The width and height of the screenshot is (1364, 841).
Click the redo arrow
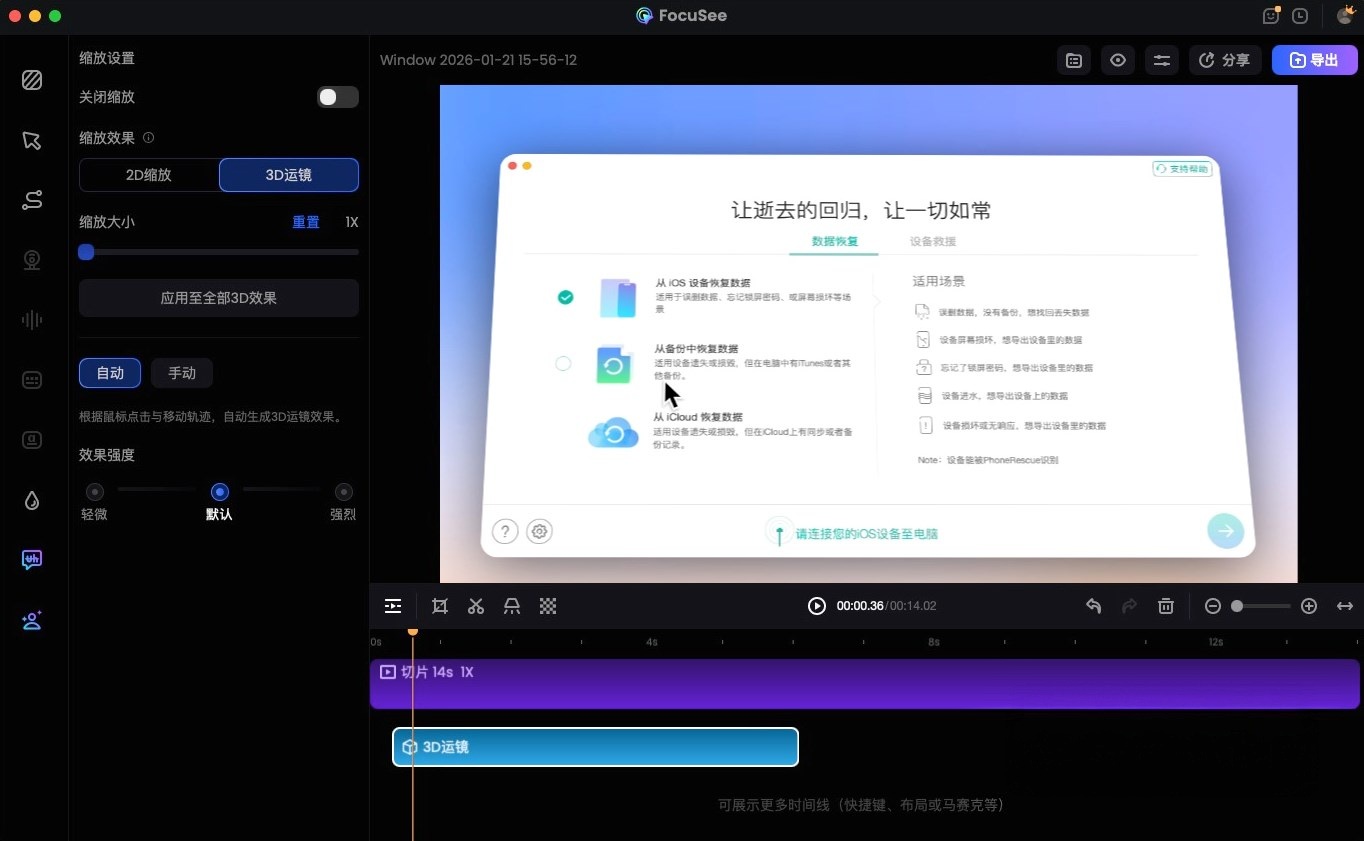pos(1130,606)
